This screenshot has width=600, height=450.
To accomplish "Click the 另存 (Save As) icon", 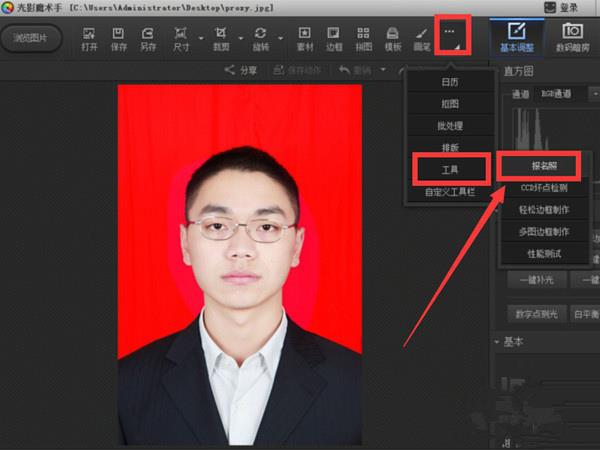I will tap(148, 38).
